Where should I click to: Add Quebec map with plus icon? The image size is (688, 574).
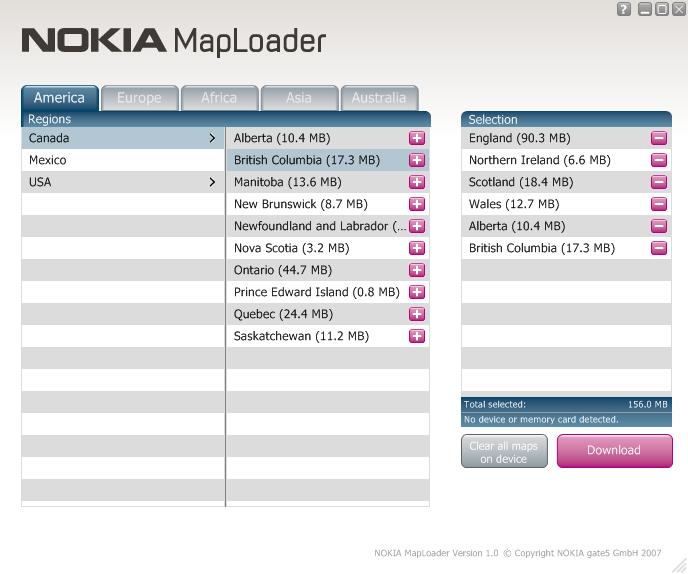pyautogui.click(x=416, y=314)
